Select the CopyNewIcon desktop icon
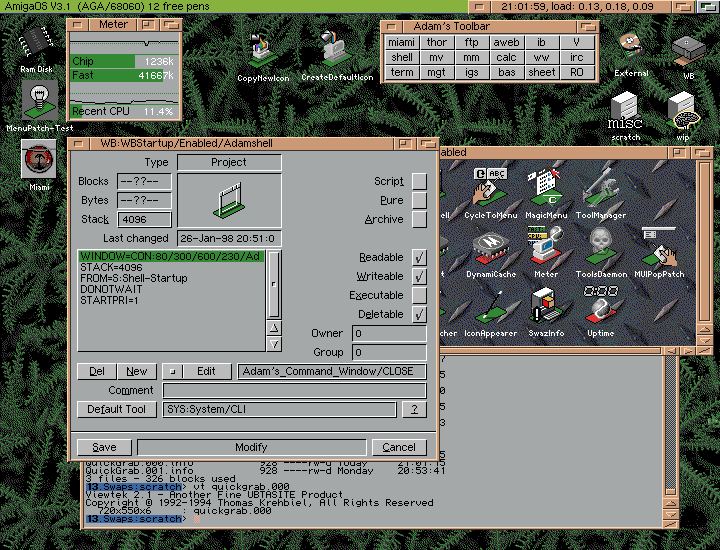This screenshot has height=550, width=720. pos(263,51)
